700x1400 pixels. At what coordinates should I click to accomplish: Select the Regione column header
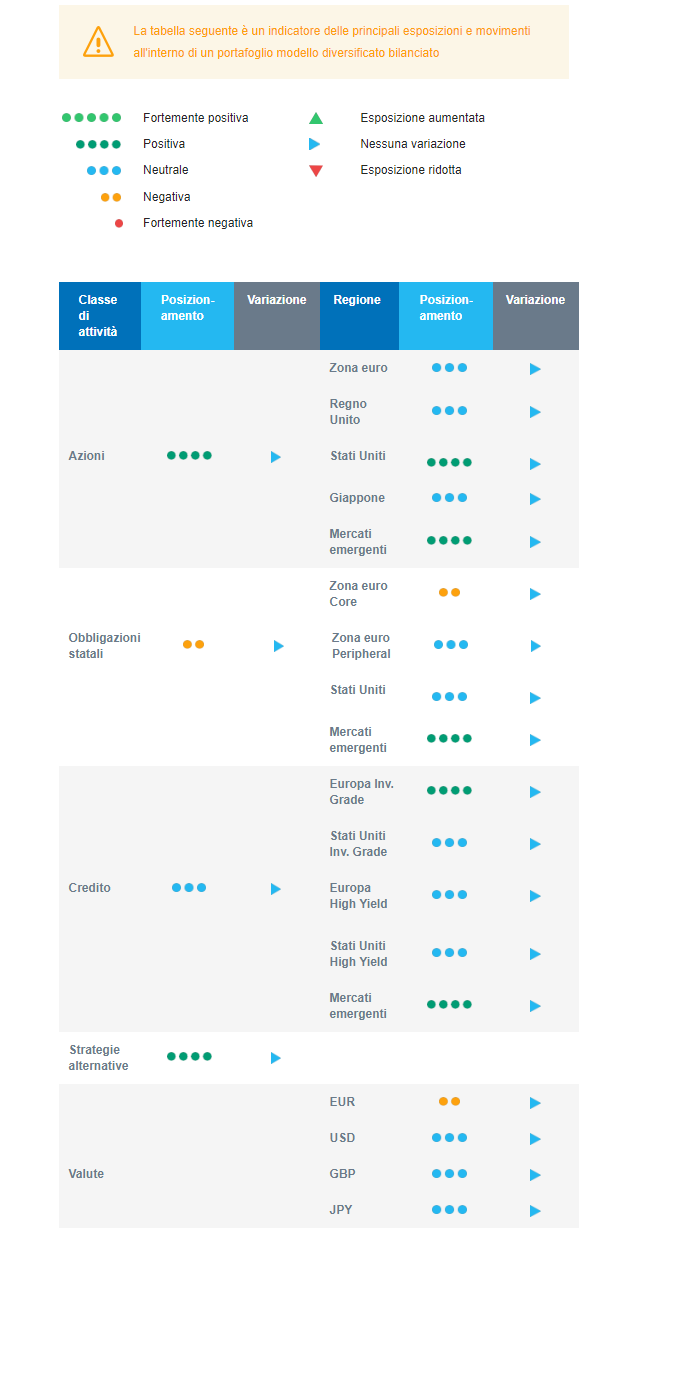[x=357, y=300]
